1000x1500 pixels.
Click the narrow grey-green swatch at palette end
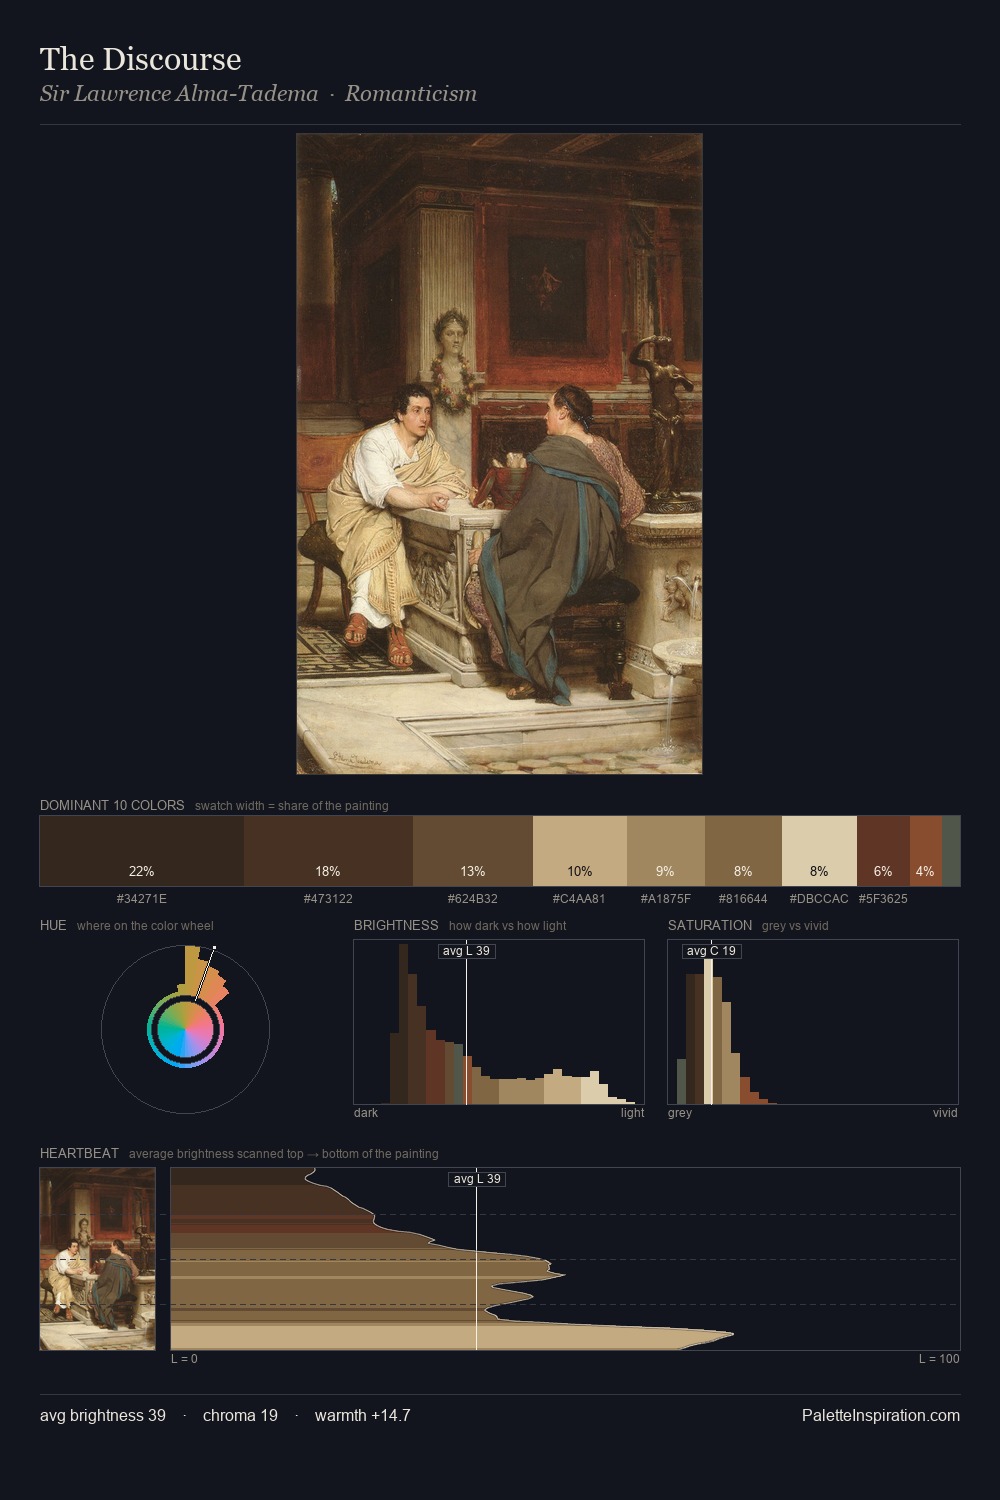(951, 851)
